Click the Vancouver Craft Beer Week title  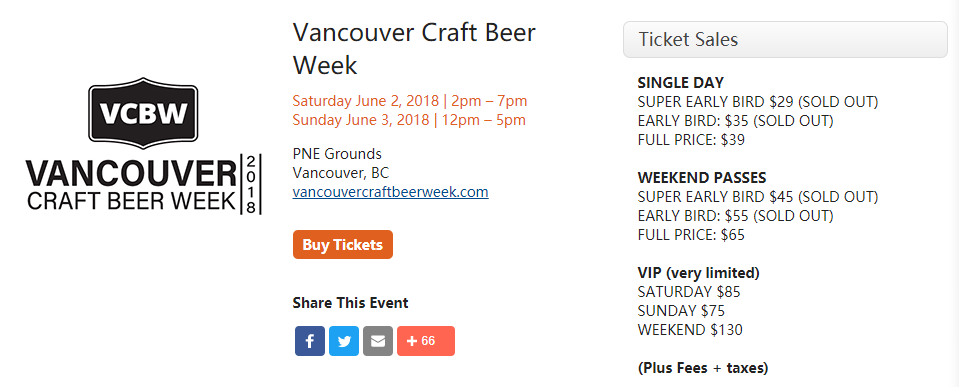414,48
